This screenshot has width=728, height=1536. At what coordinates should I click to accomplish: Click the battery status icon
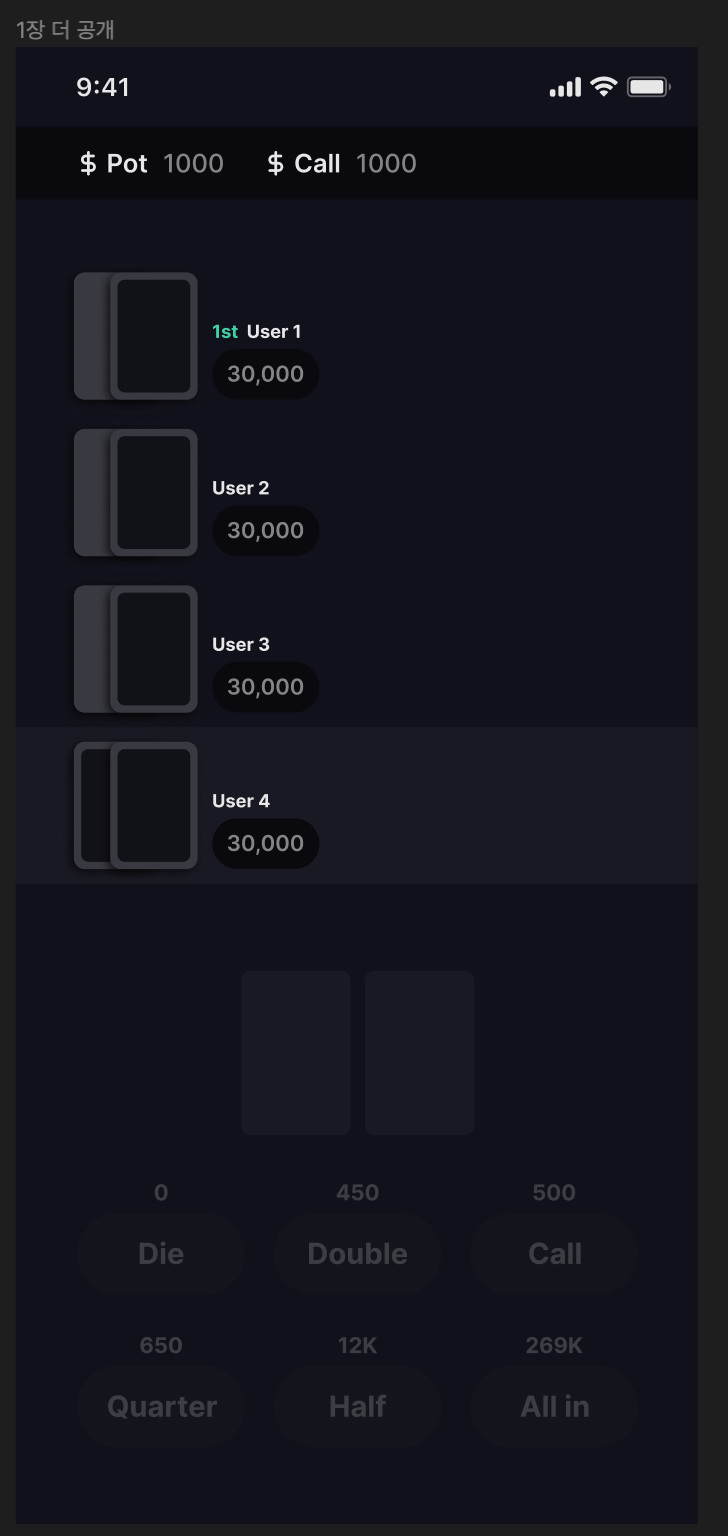point(648,87)
